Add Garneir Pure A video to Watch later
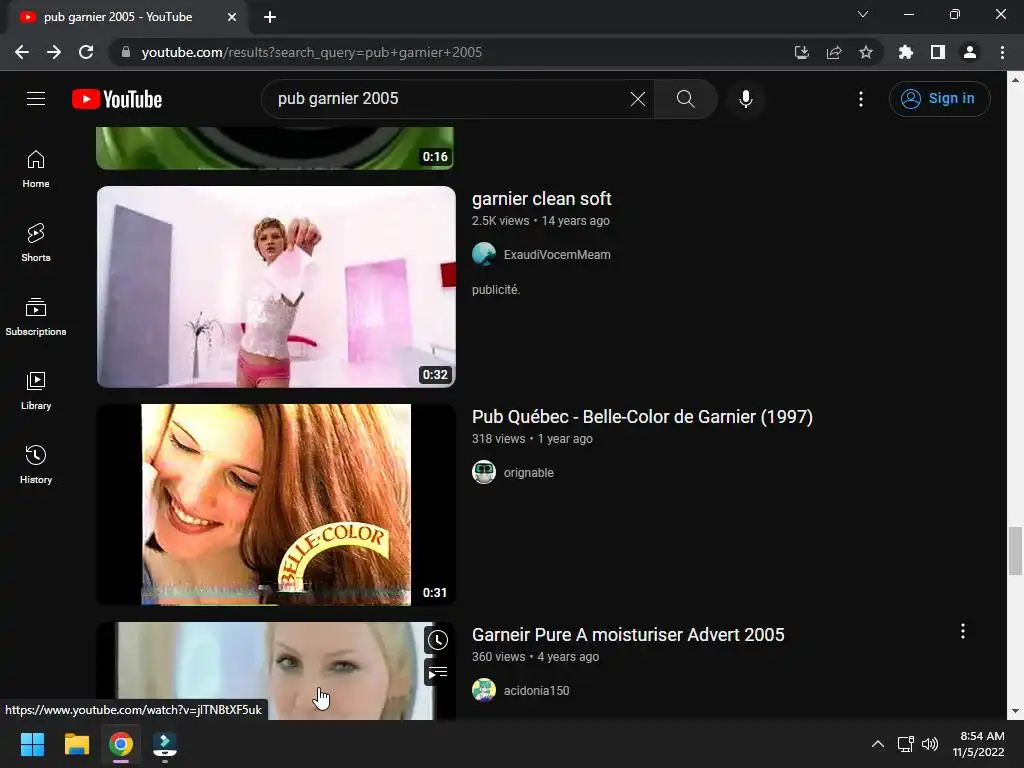Viewport: 1024px width, 768px height. tap(438, 640)
